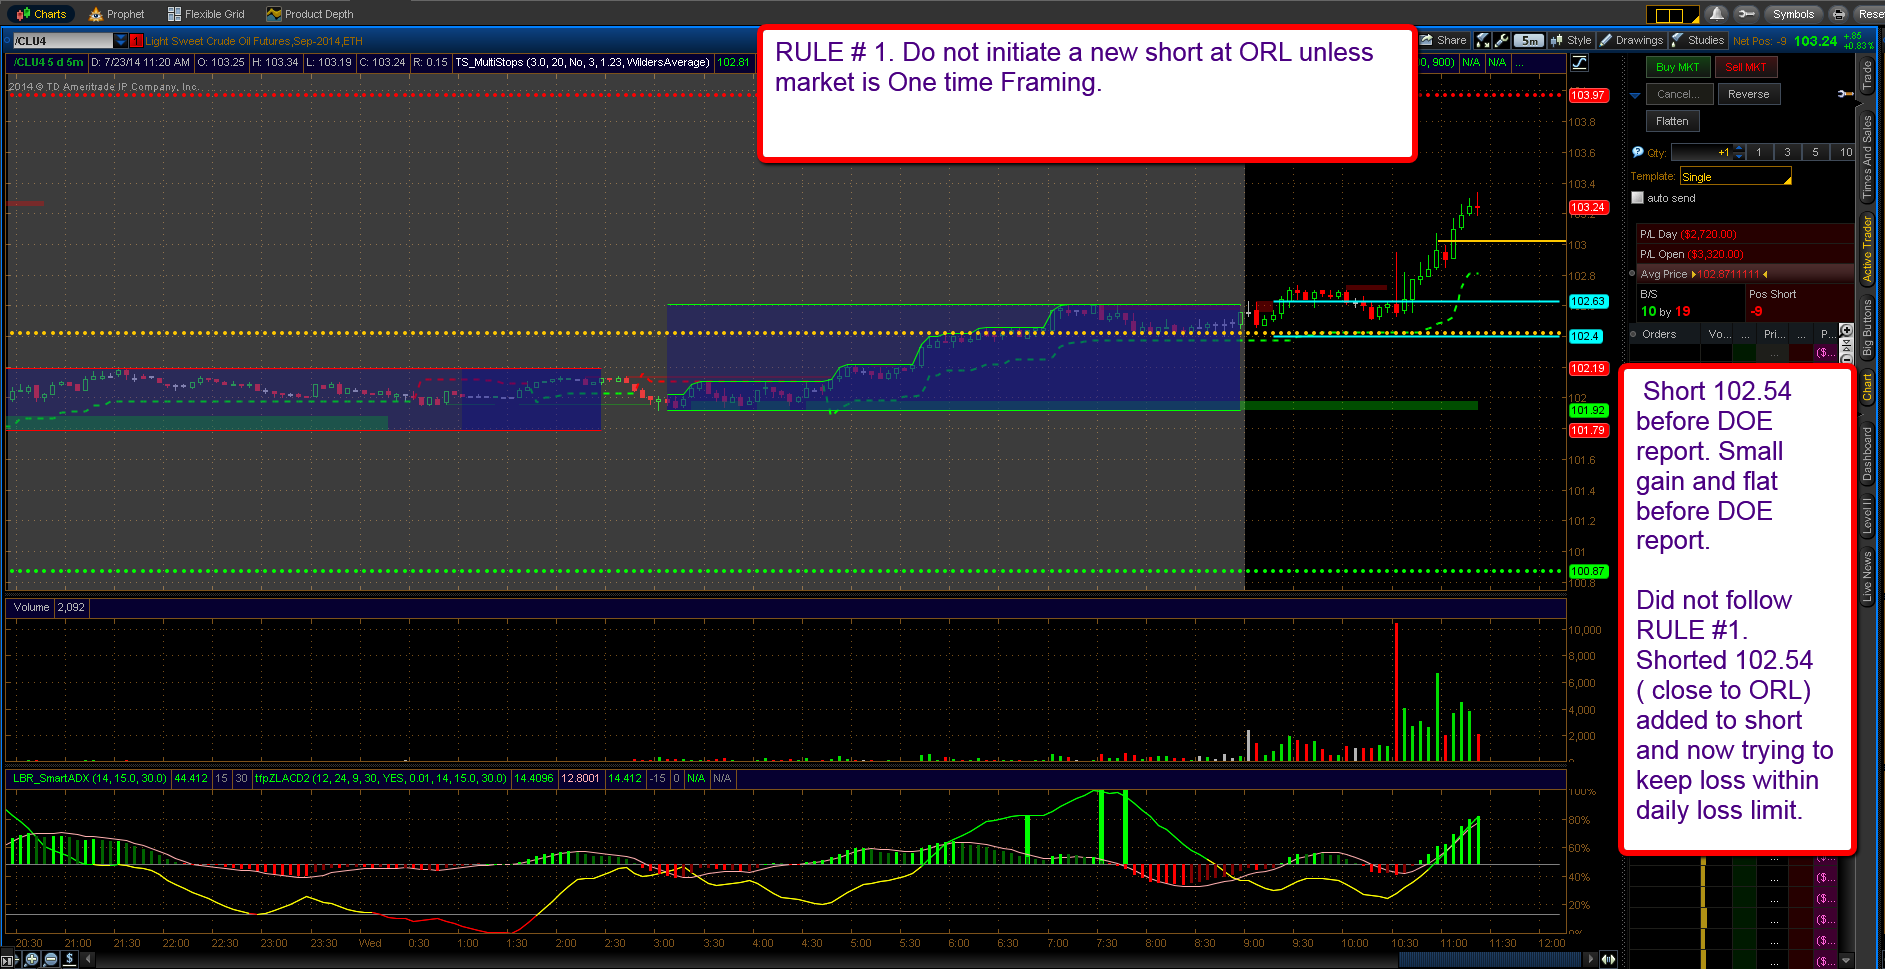
Task: Click the Qty input field showing +1
Action: (x=1701, y=152)
